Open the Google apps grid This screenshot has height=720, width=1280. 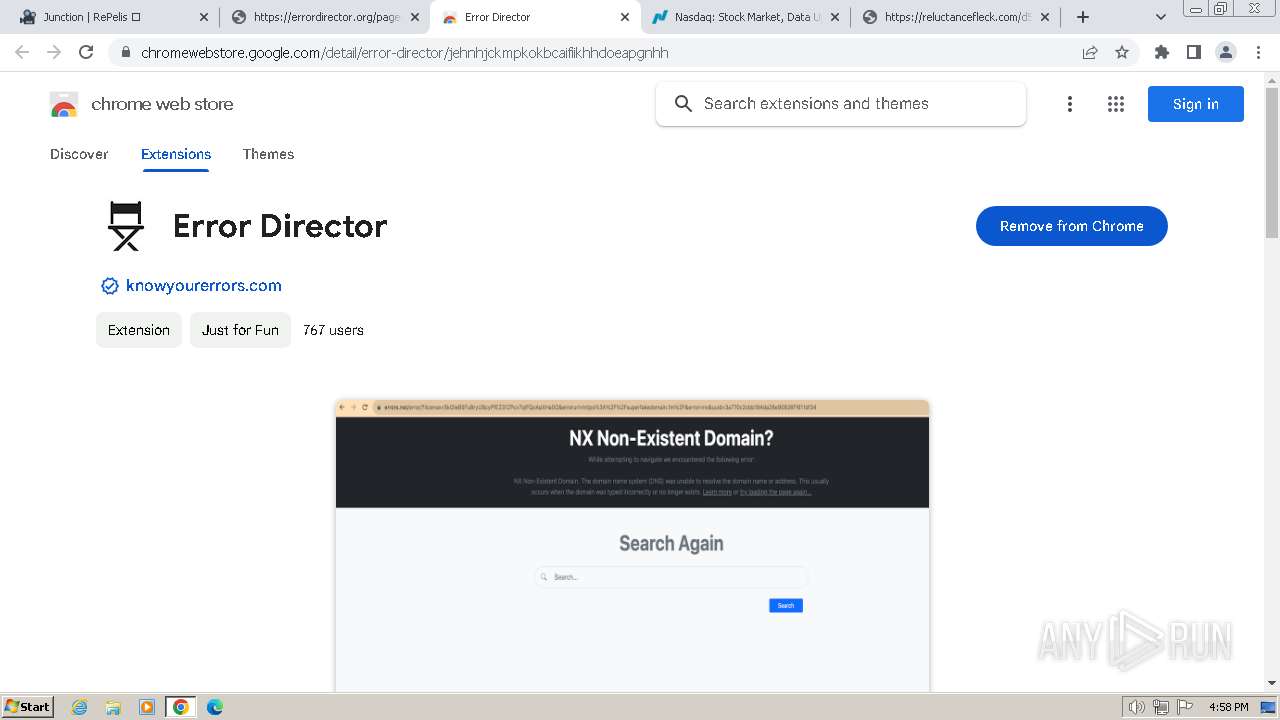tap(1116, 104)
